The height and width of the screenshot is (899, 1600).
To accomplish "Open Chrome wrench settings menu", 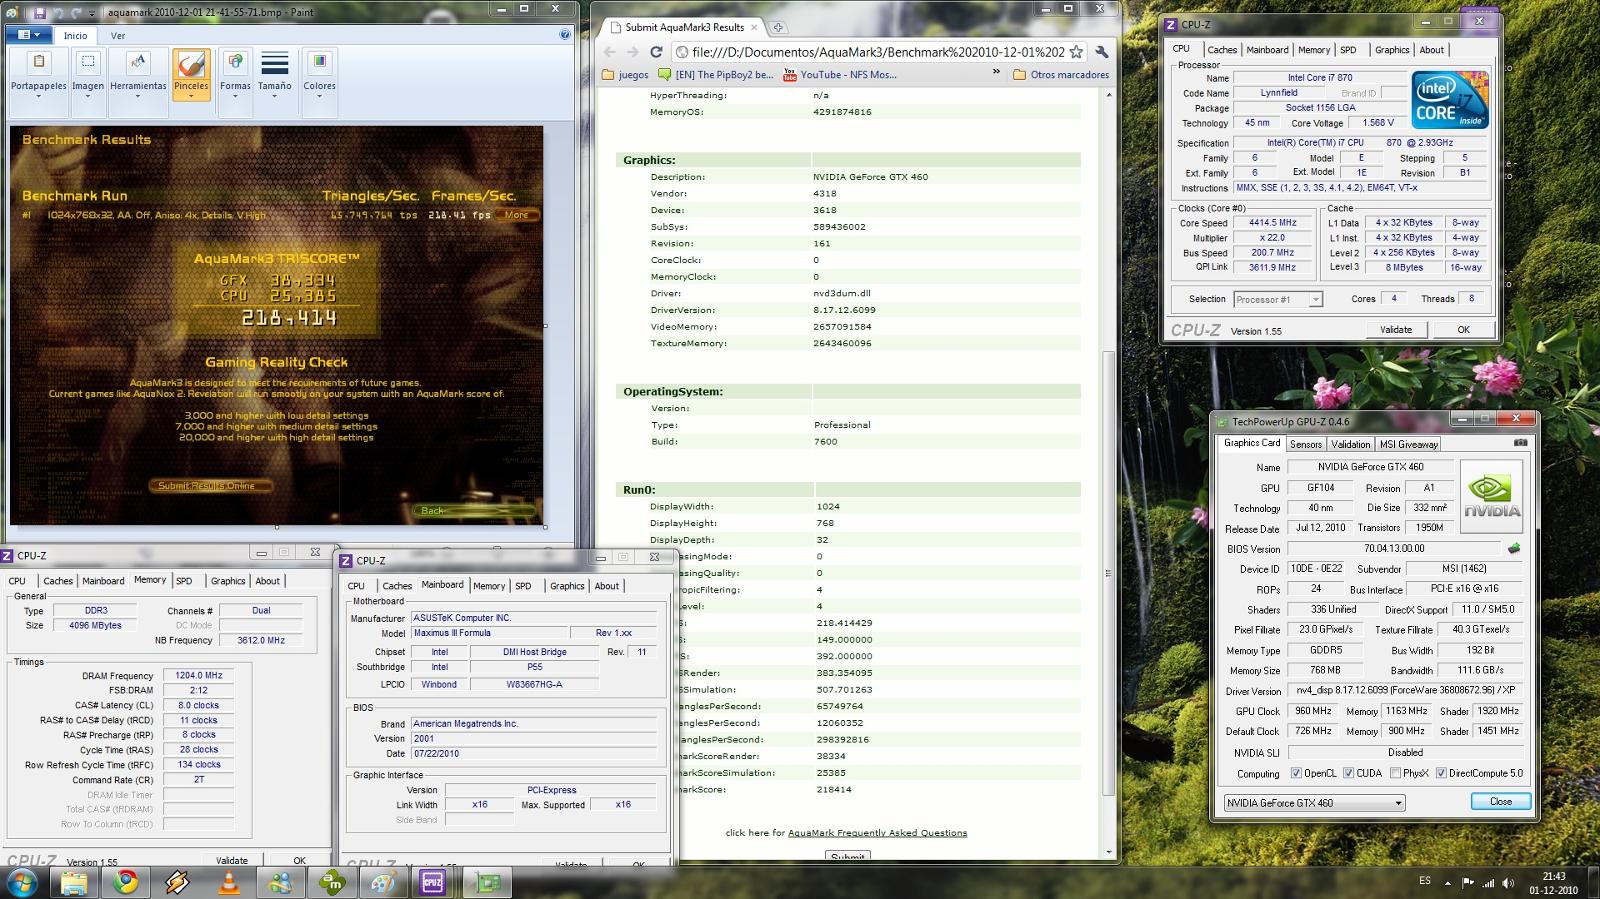I will pos(1101,52).
